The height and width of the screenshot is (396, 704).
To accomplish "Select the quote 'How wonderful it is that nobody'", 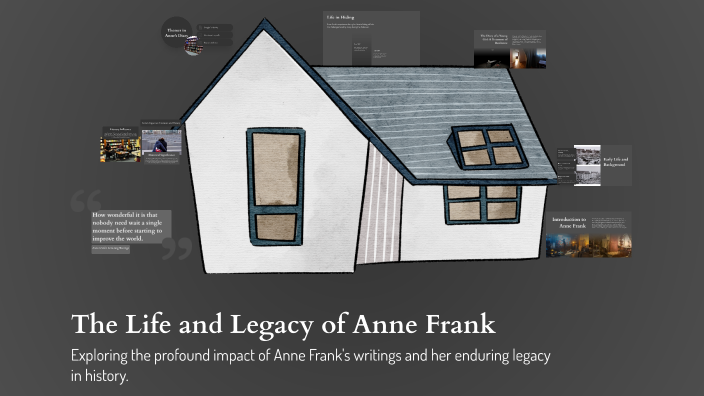I will (131, 227).
